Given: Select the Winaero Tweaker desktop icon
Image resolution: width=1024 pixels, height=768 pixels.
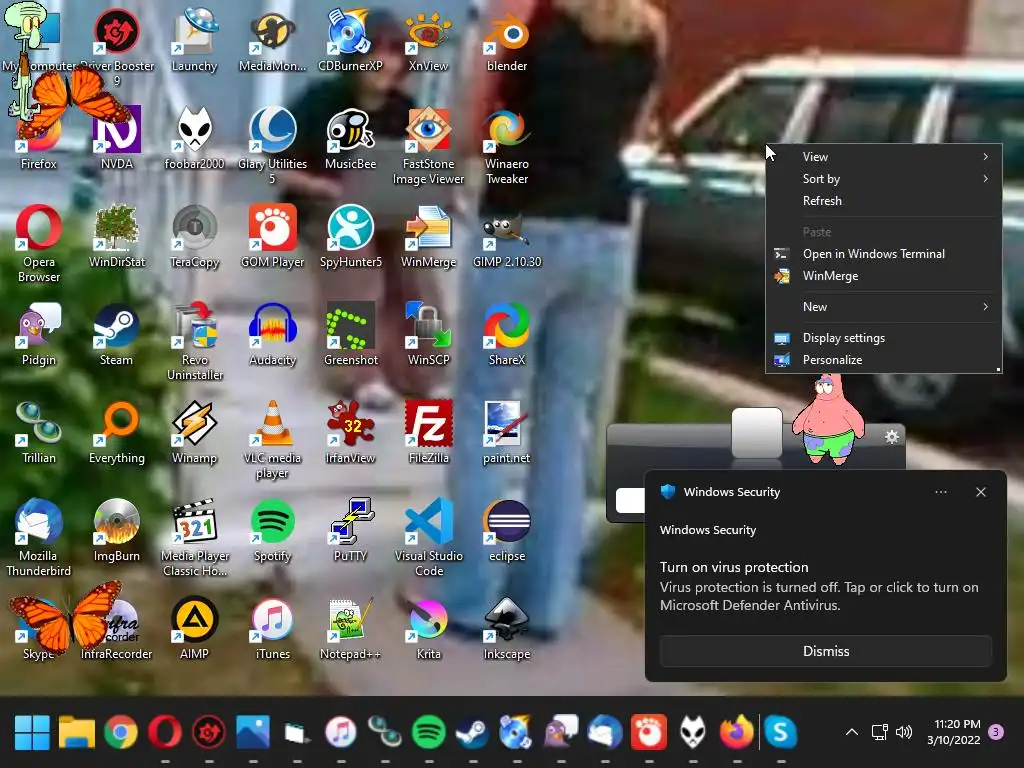Looking at the screenshot, I should 507,145.
